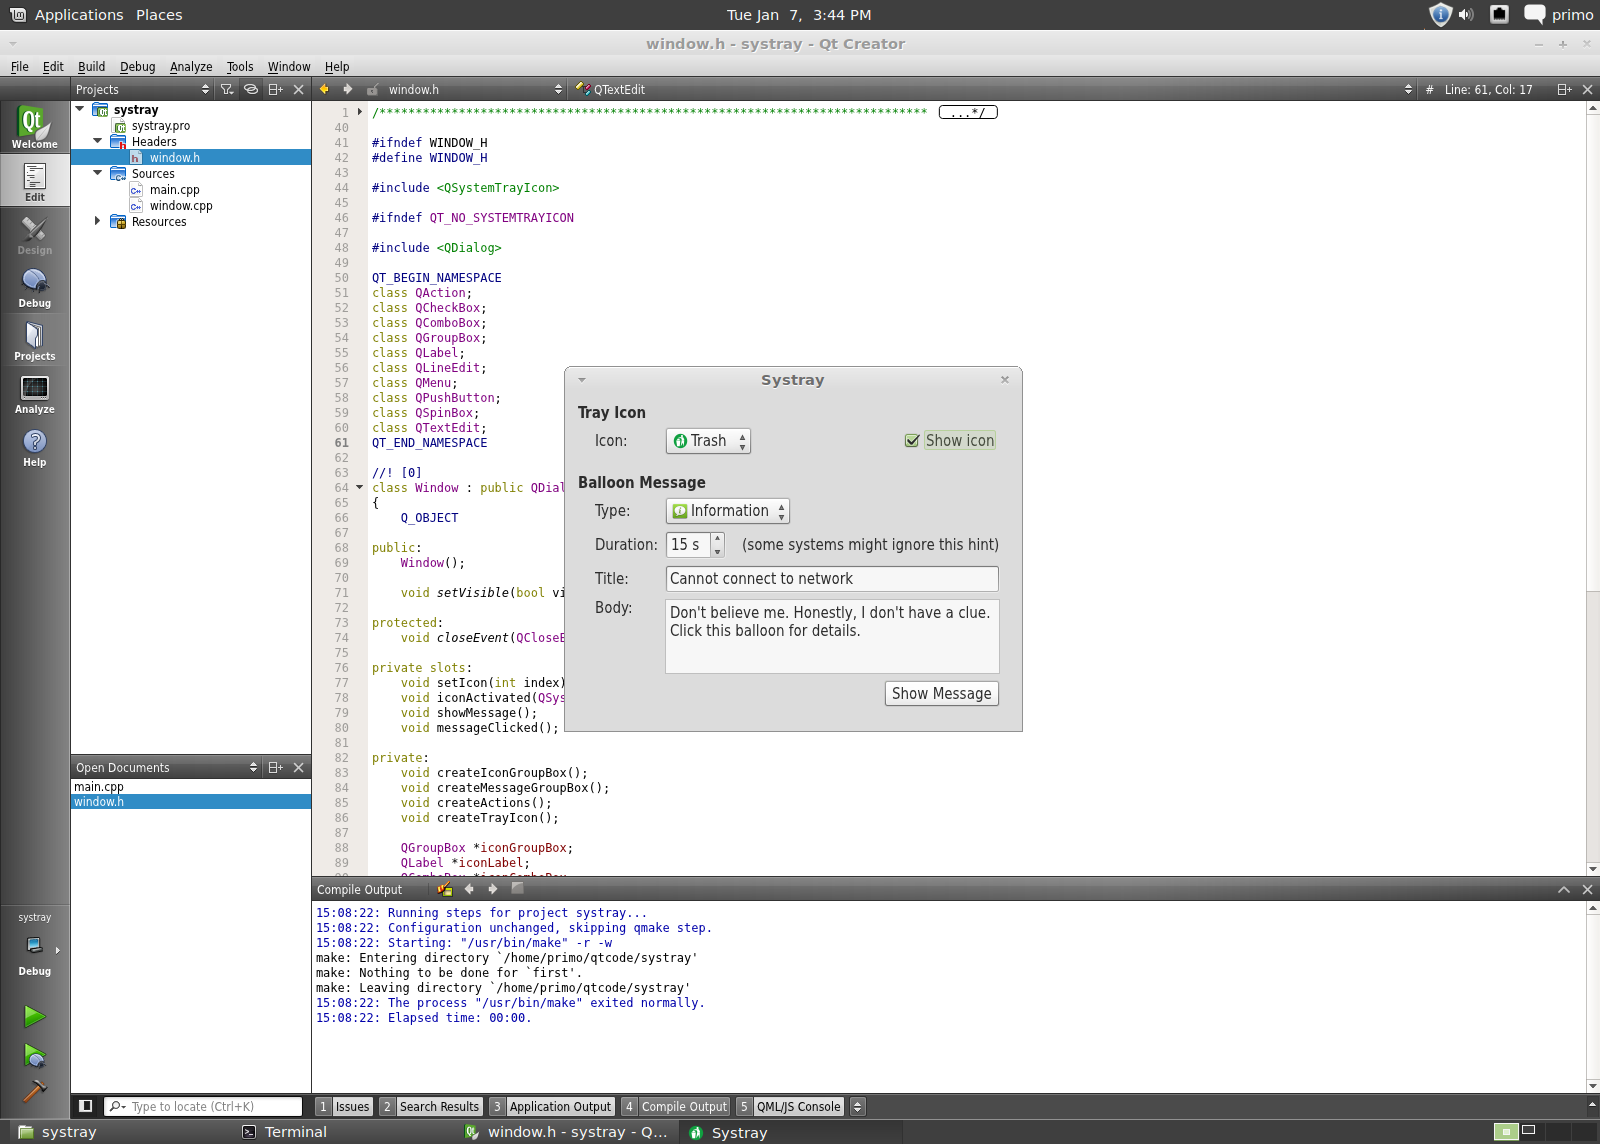The image size is (1600, 1144).
Task: Open the balloon Type dropdown
Action: coord(728,511)
